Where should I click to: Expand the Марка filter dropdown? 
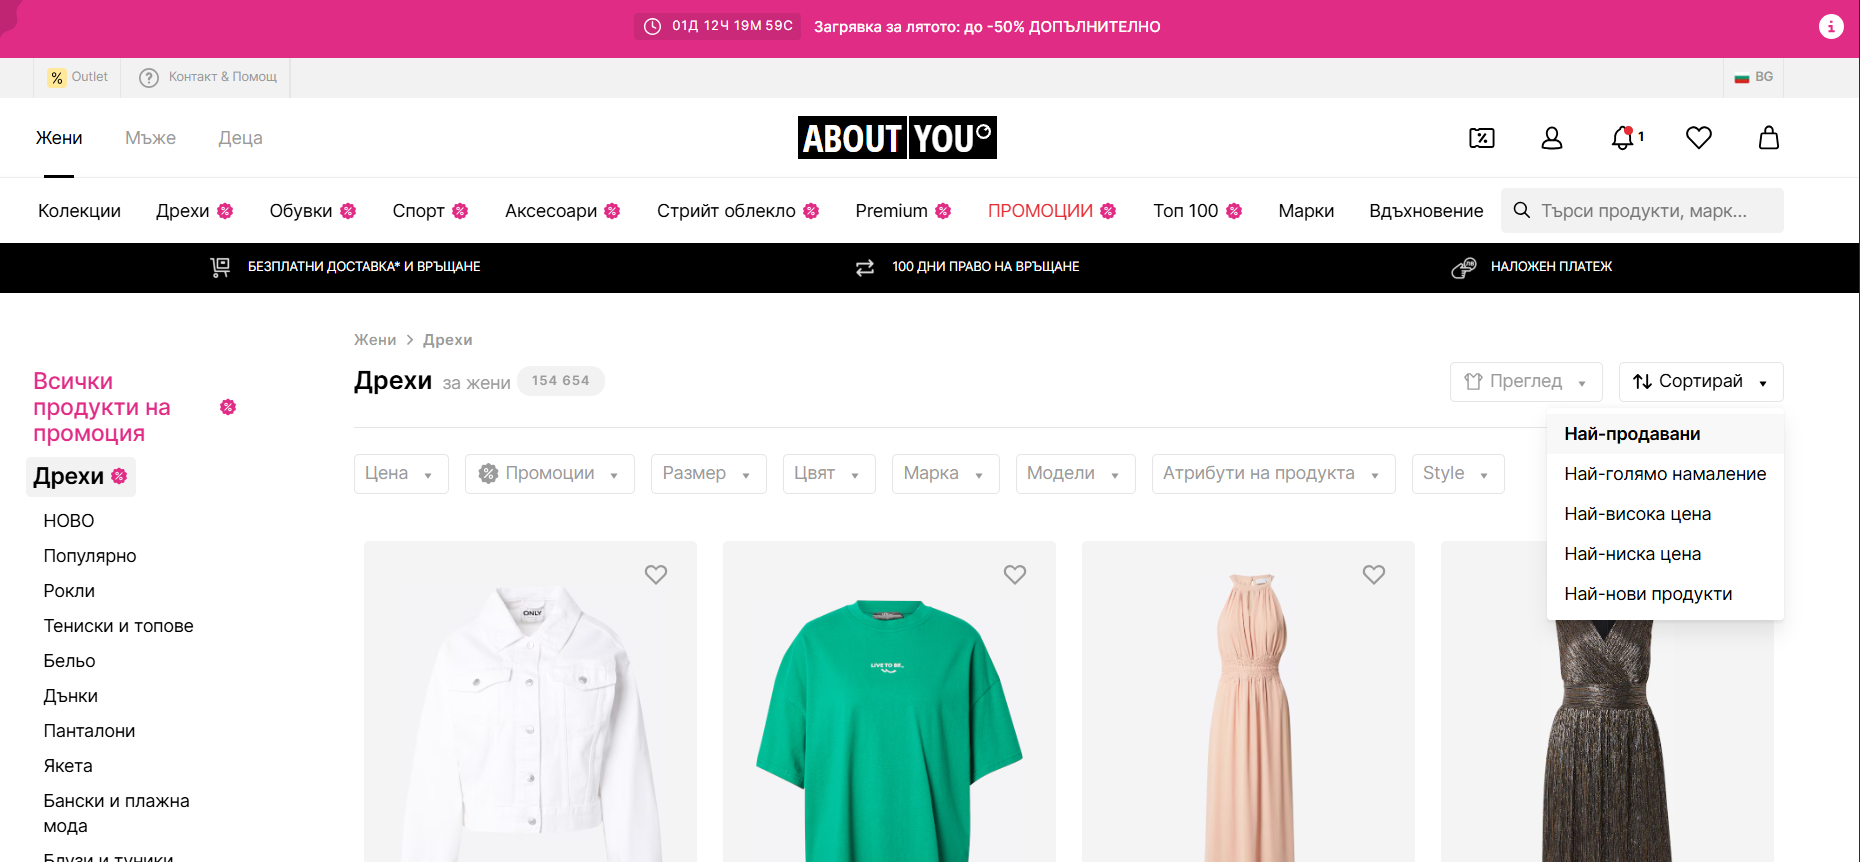943,474
